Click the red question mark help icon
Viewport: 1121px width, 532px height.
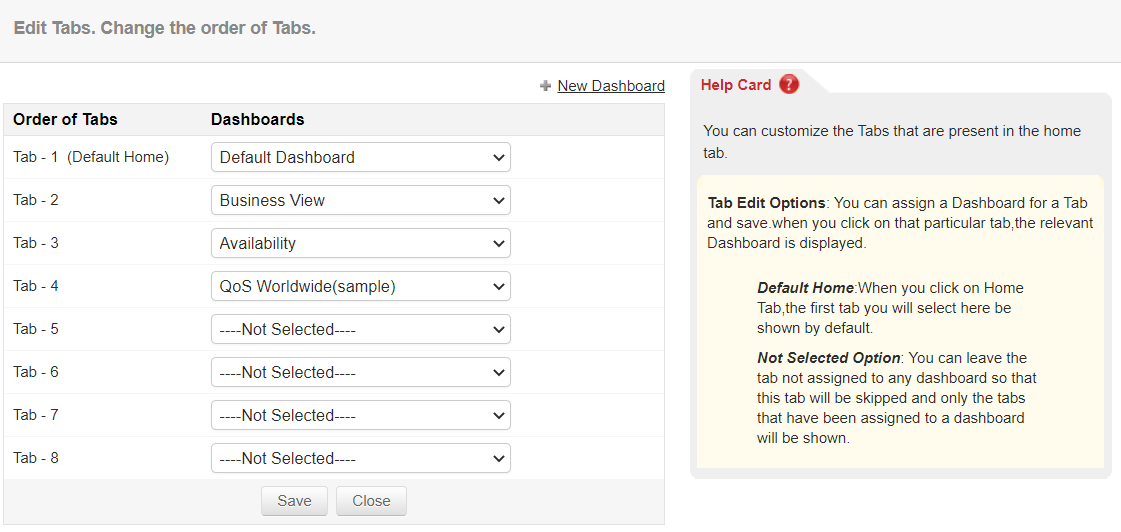[789, 85]
